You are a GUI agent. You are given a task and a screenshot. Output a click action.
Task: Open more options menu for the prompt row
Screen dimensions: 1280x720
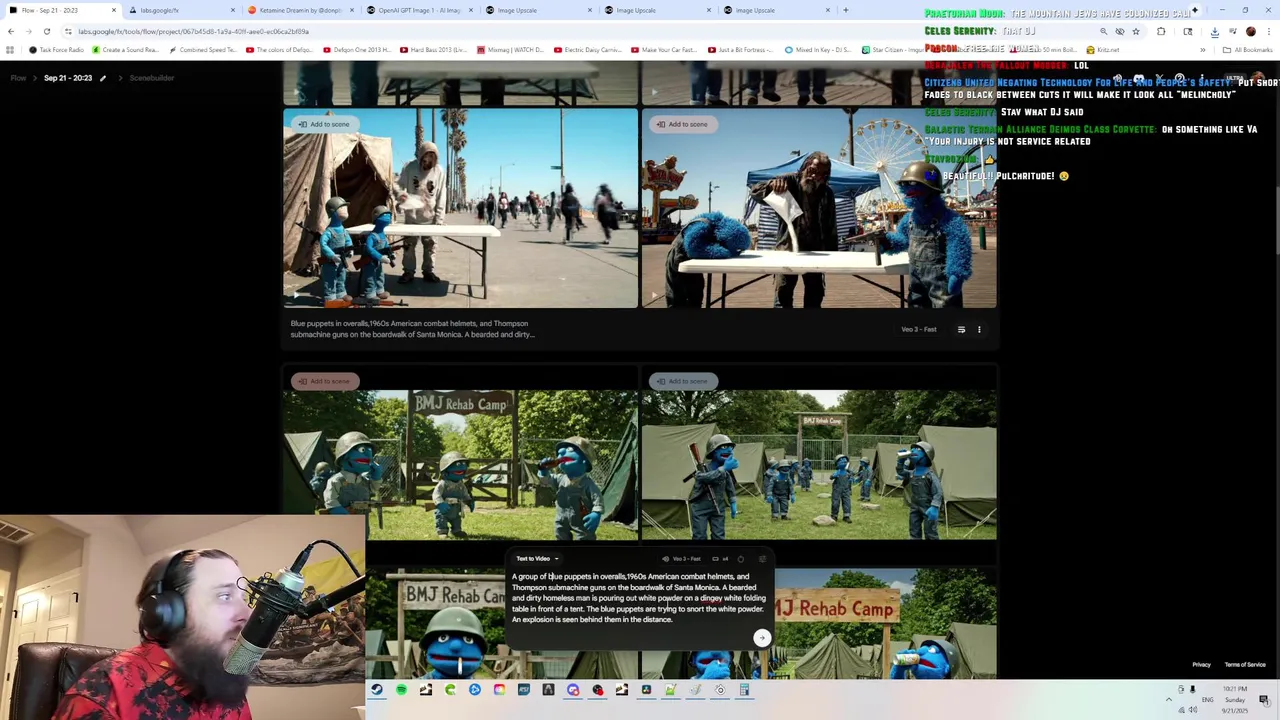(979, 329)
